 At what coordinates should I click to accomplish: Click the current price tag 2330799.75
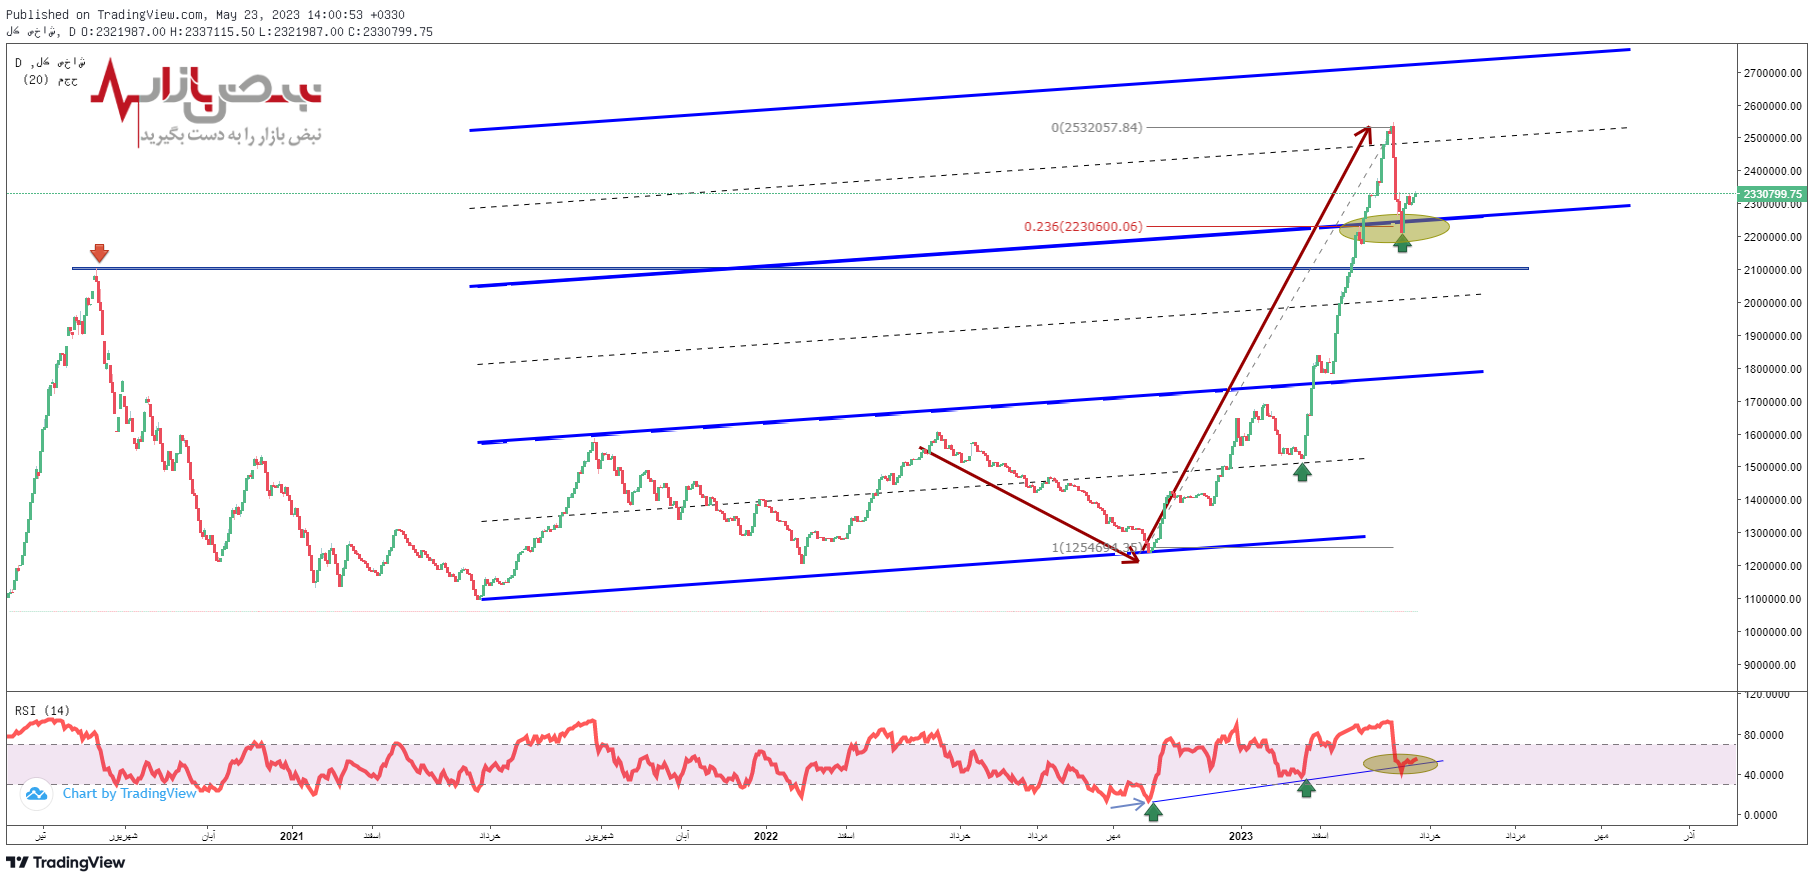1772,194
